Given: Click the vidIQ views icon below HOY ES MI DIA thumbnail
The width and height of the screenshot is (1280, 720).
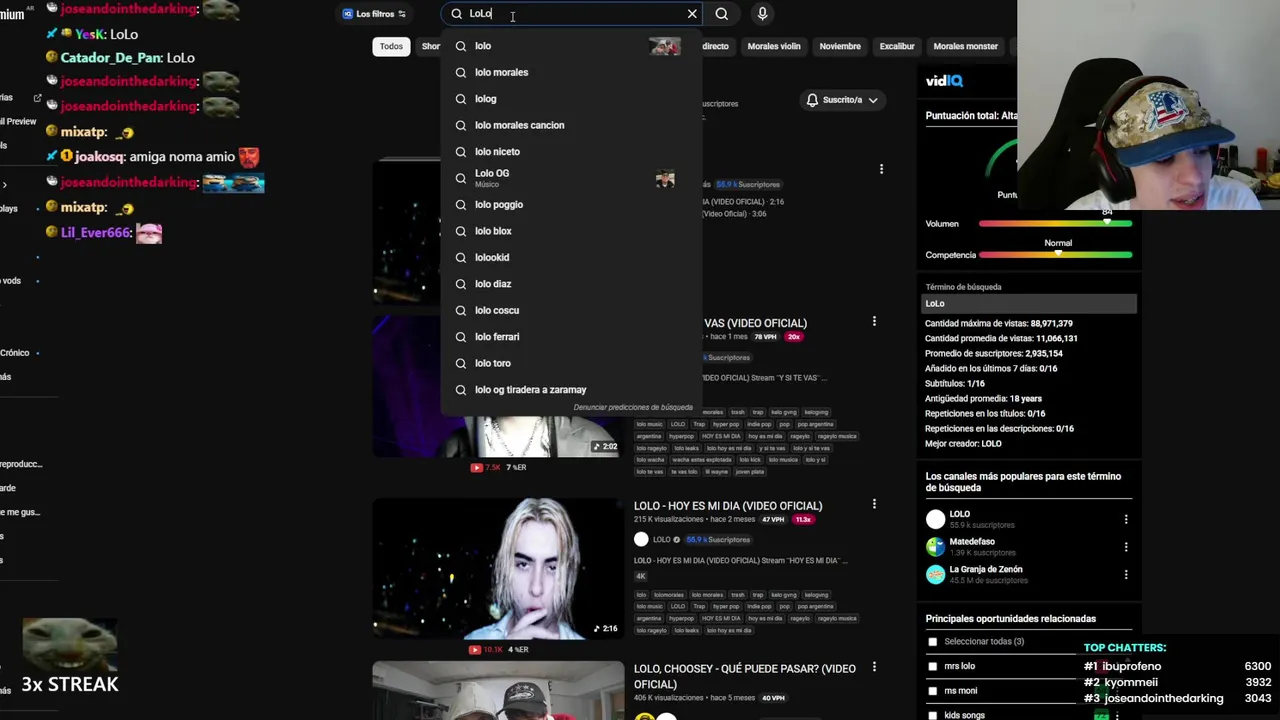Looking at the screenshot, I should (476, 650).
